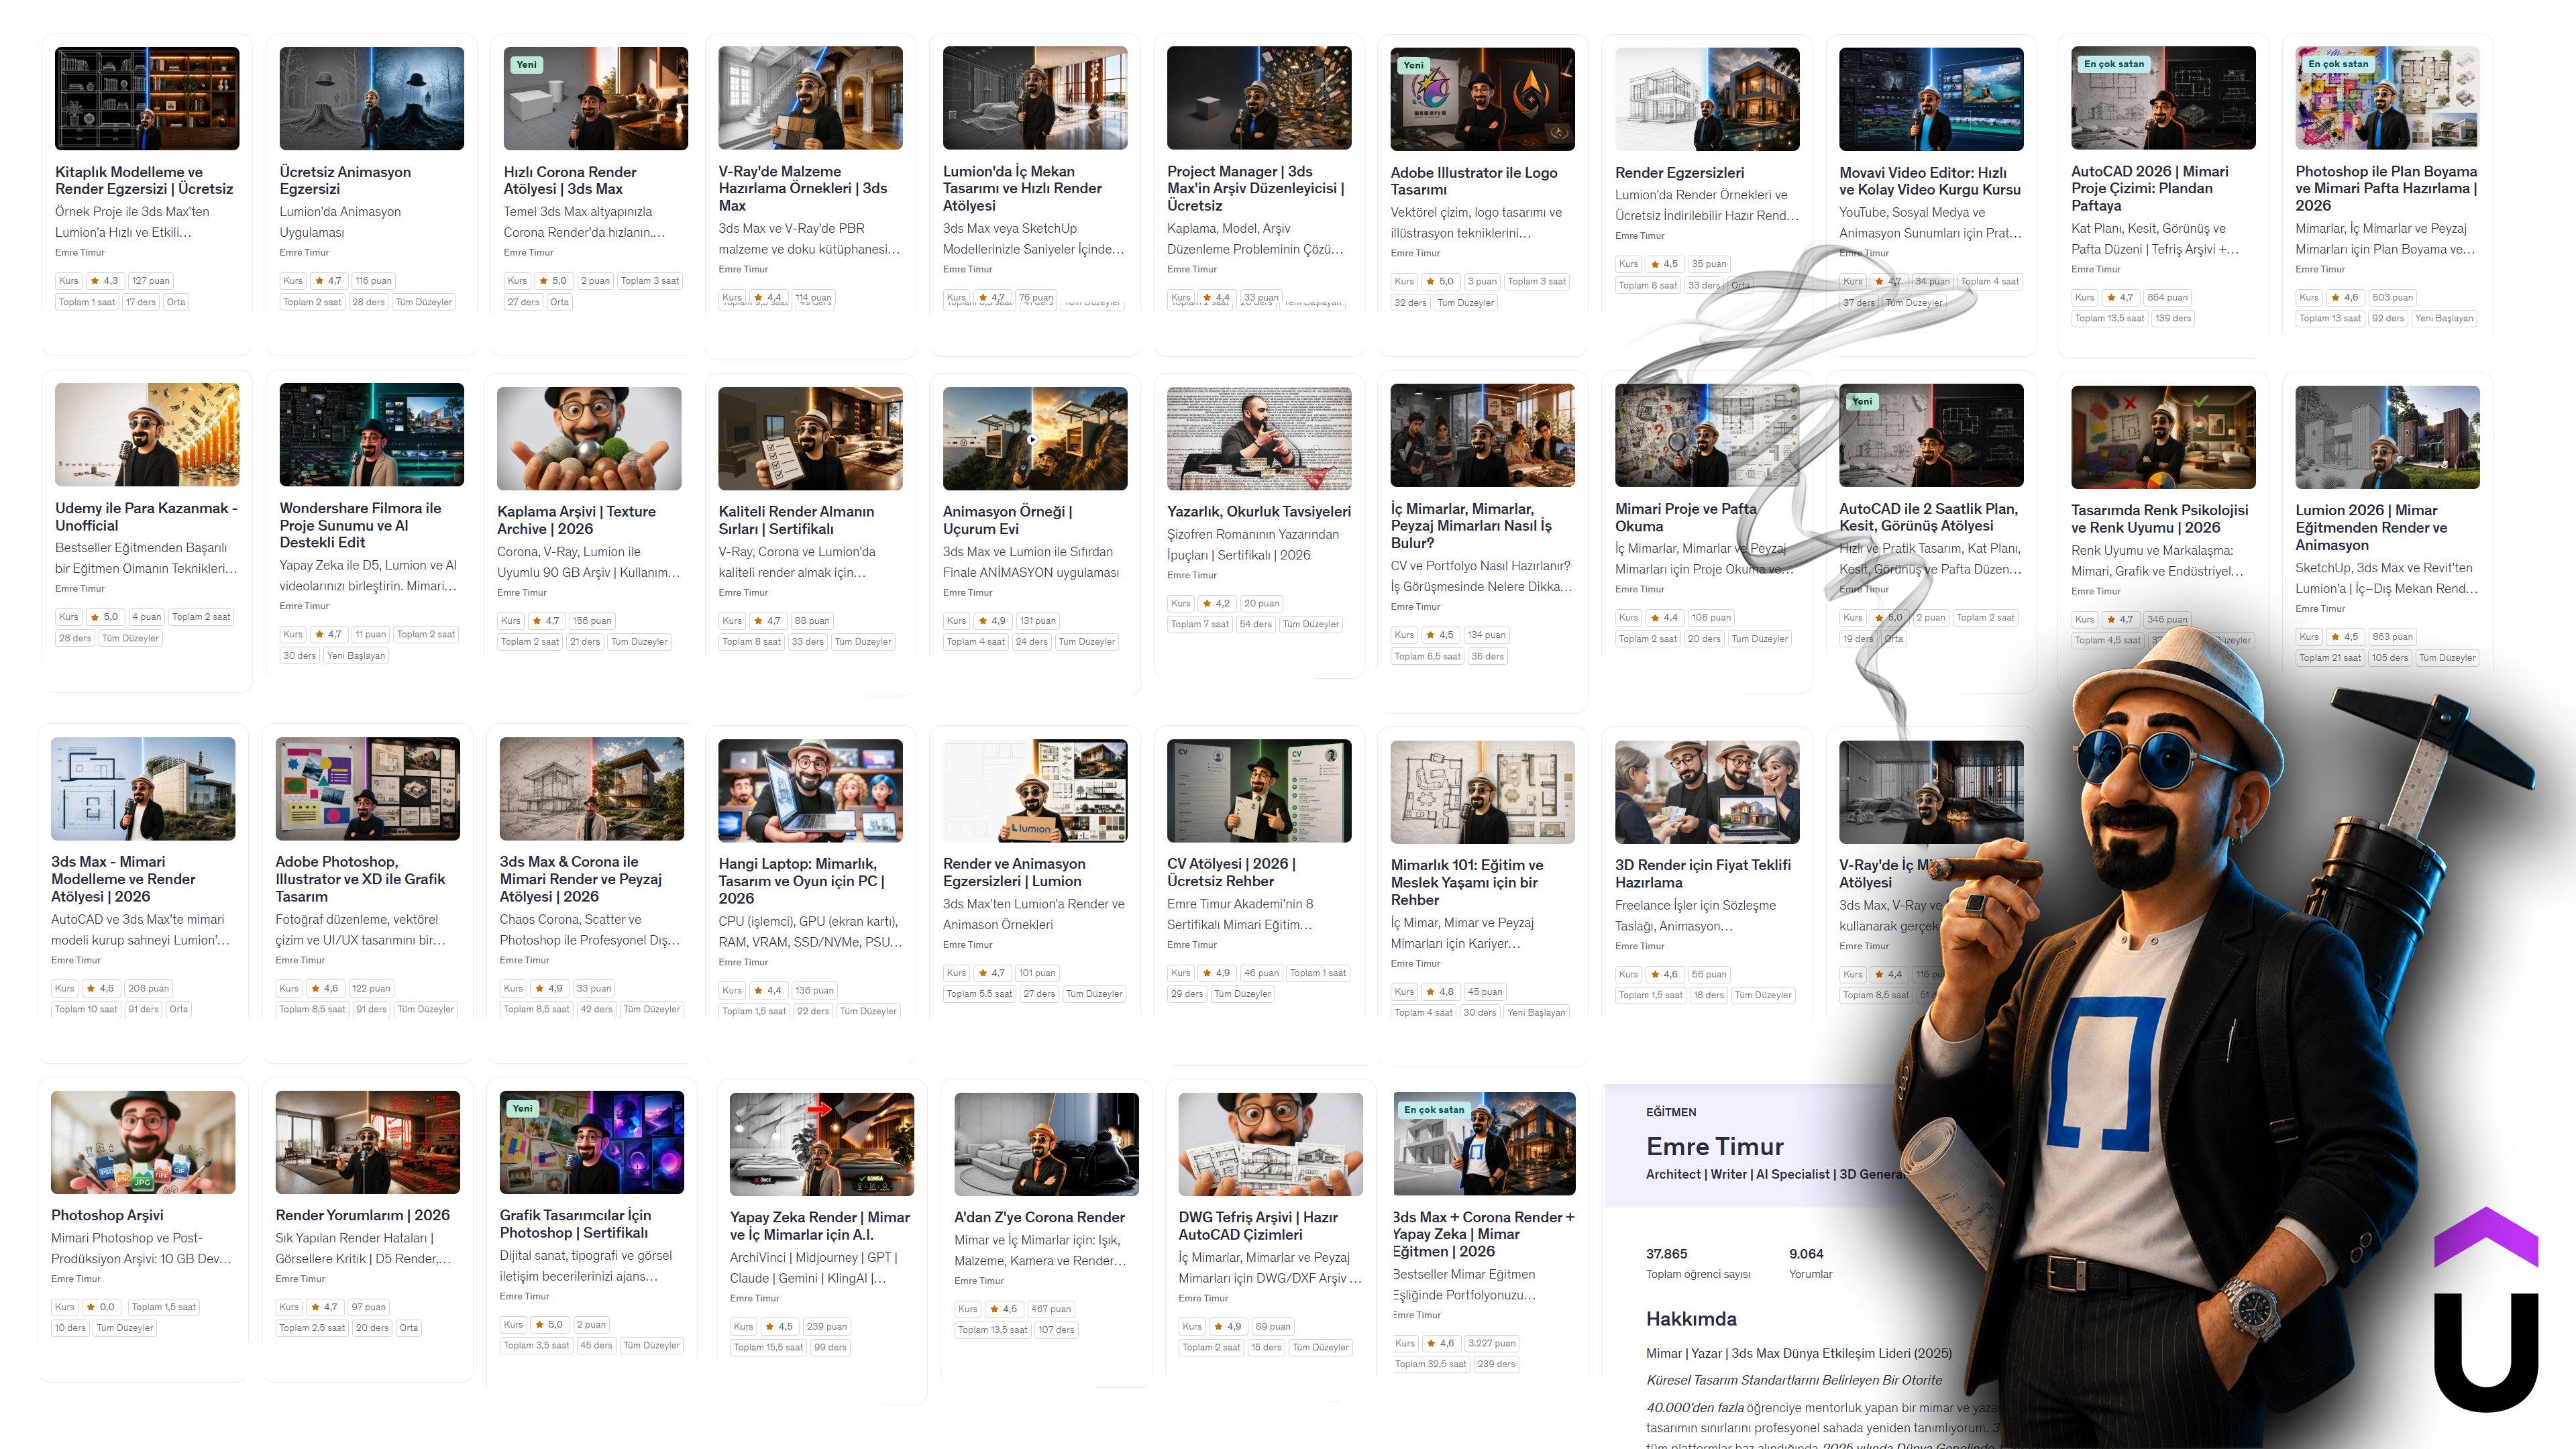
Task: Select the 3D Render Fiyat Teklifi thumbnail
Action: [x=1707, y=792]
